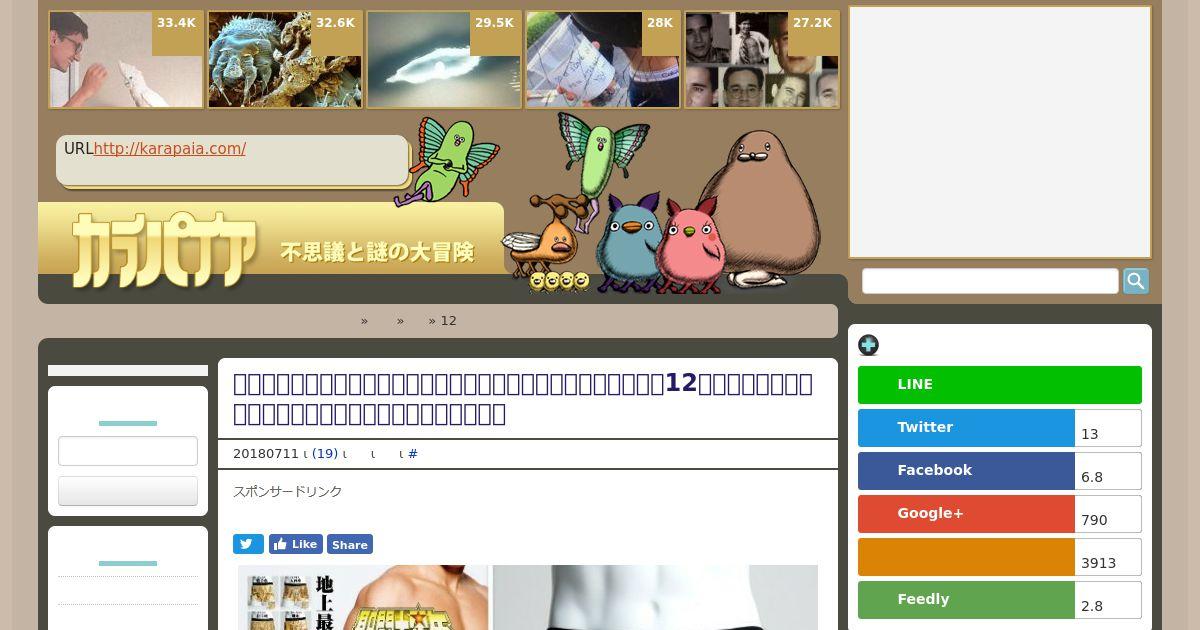The width and height of the screenshot is (1200, 630).
Task: Click the blue Facebook Share button
Action: point(350,544)
